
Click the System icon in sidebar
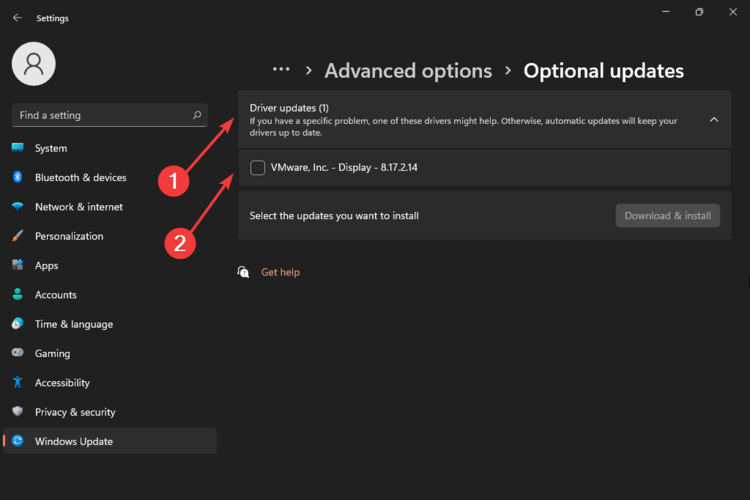pos(17,148)
